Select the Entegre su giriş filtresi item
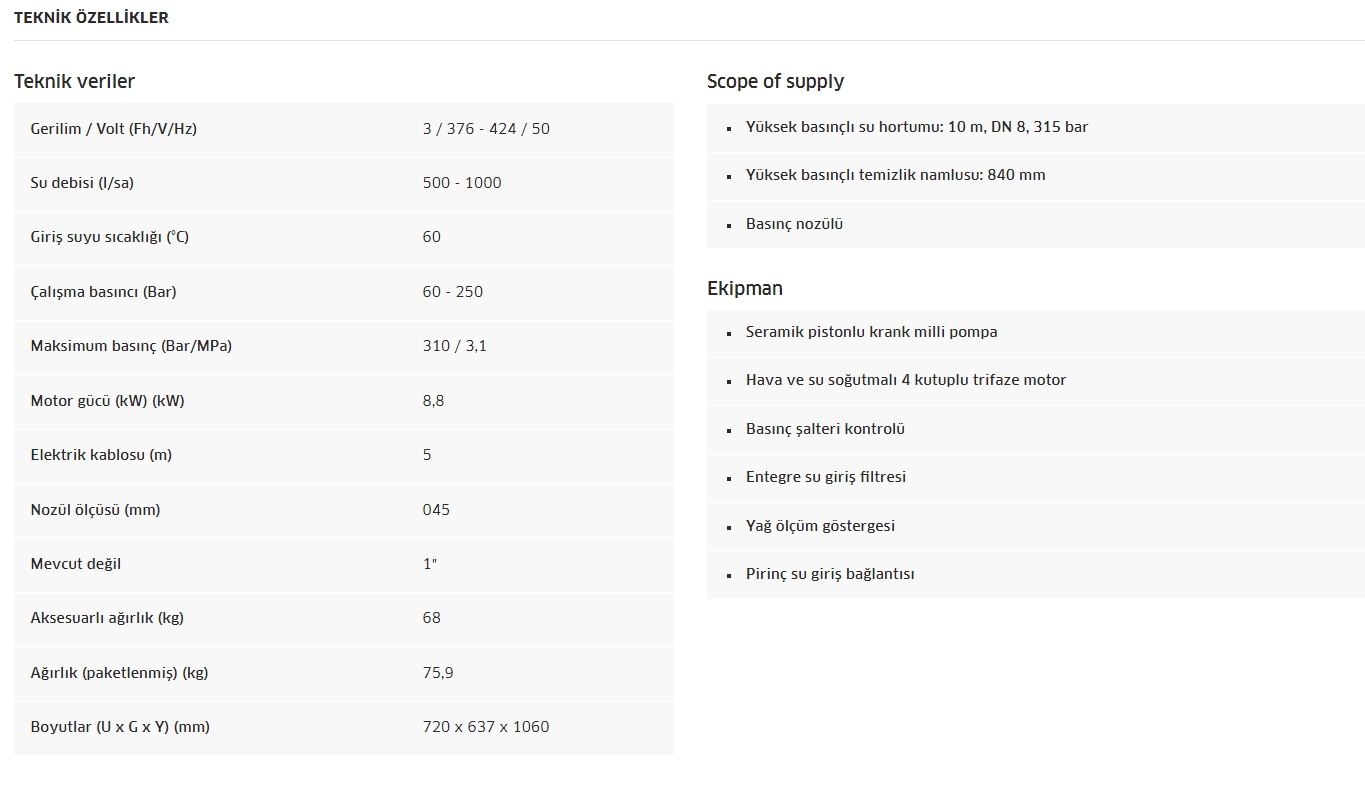Image resolution: width=1365 pixels, height=785 pixels. point(826,477)
